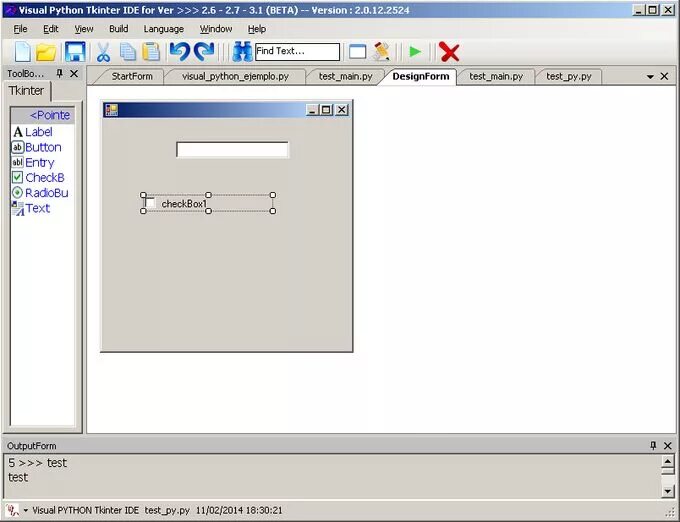Close the active document tab
This screenshot has width=680, height=522.
[664, 76]
